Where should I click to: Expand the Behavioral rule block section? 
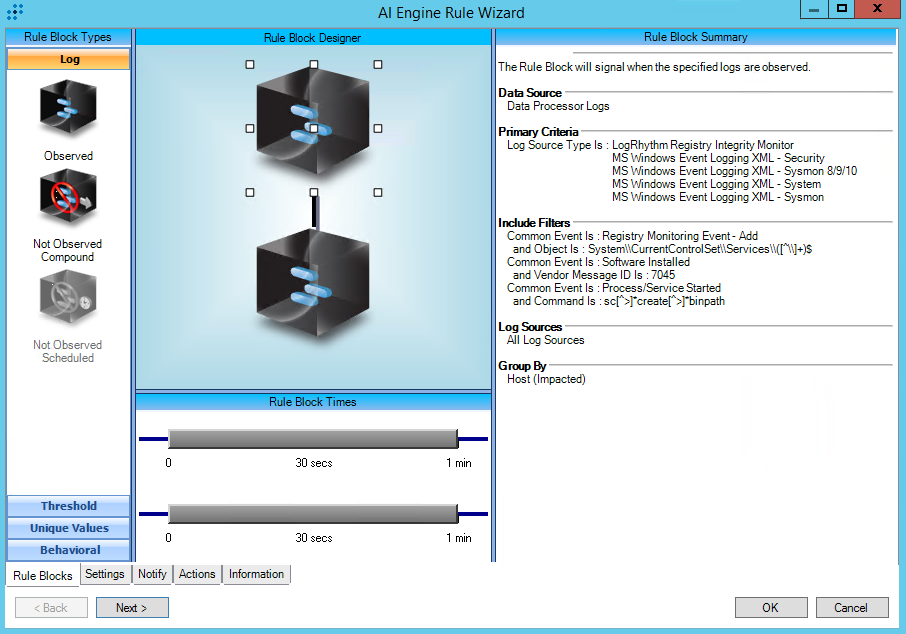(68, 550)
